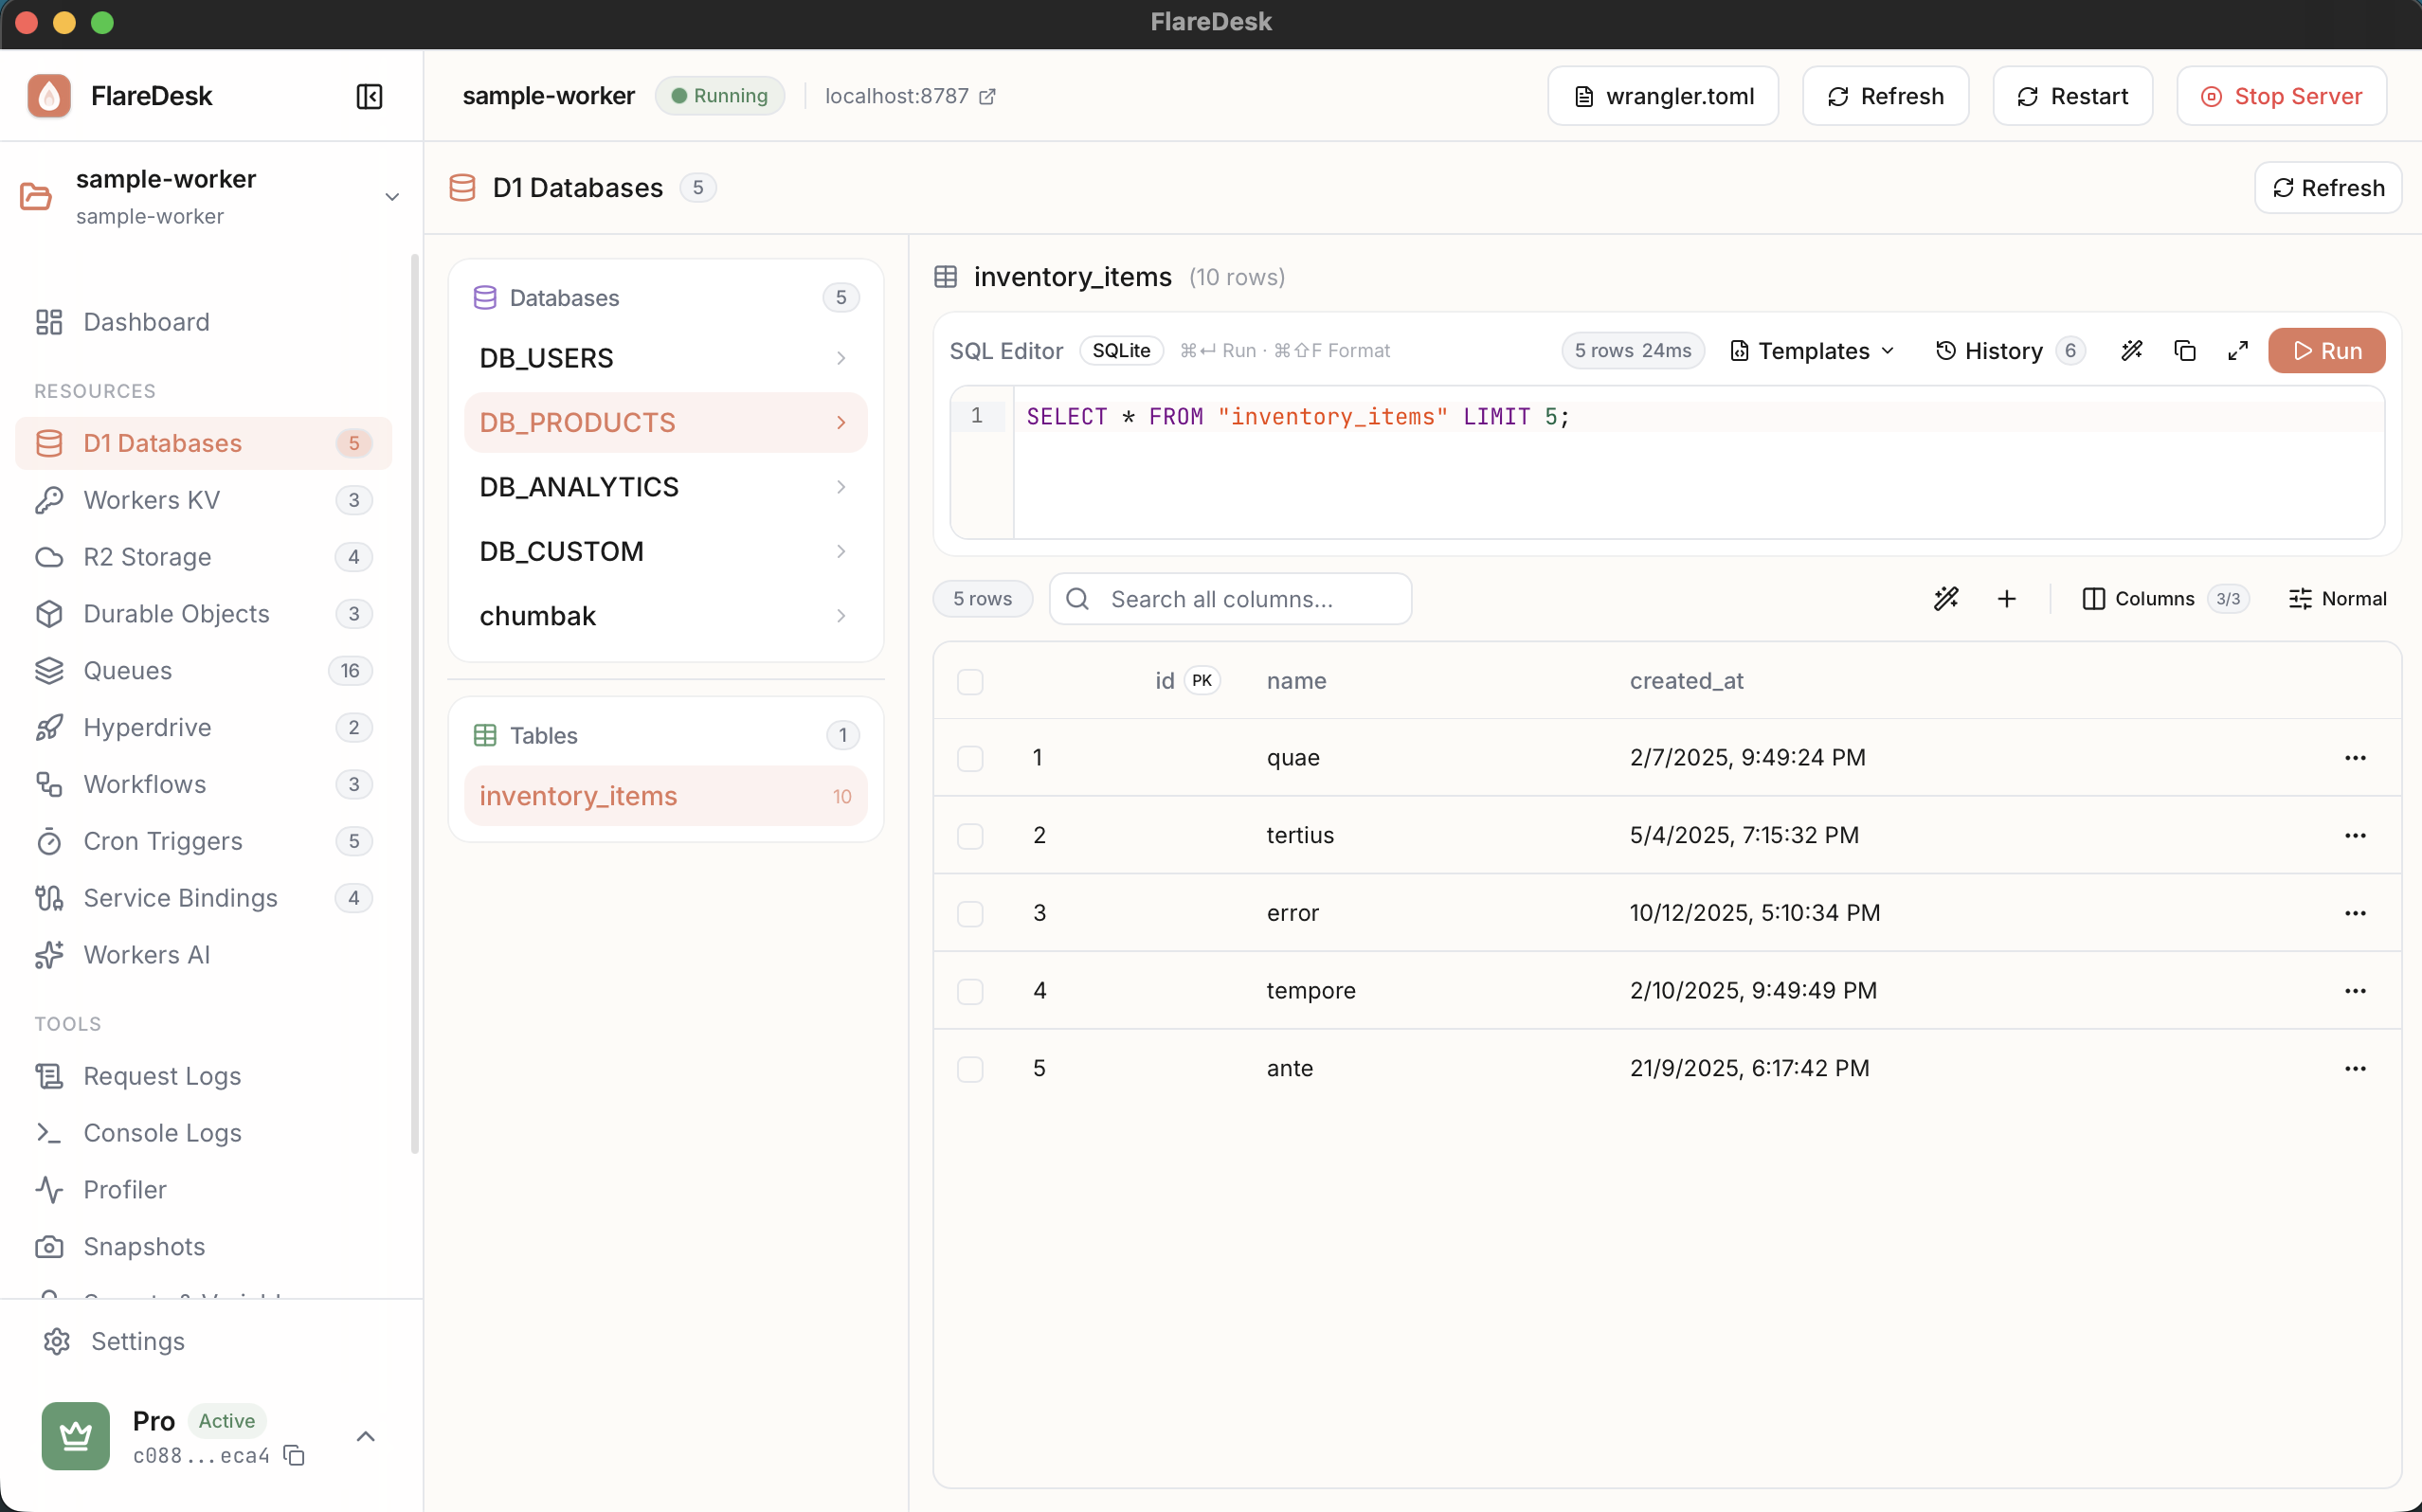Open R2 Storage in the sidebar
2422x1512 pixels.
(146, 557)
